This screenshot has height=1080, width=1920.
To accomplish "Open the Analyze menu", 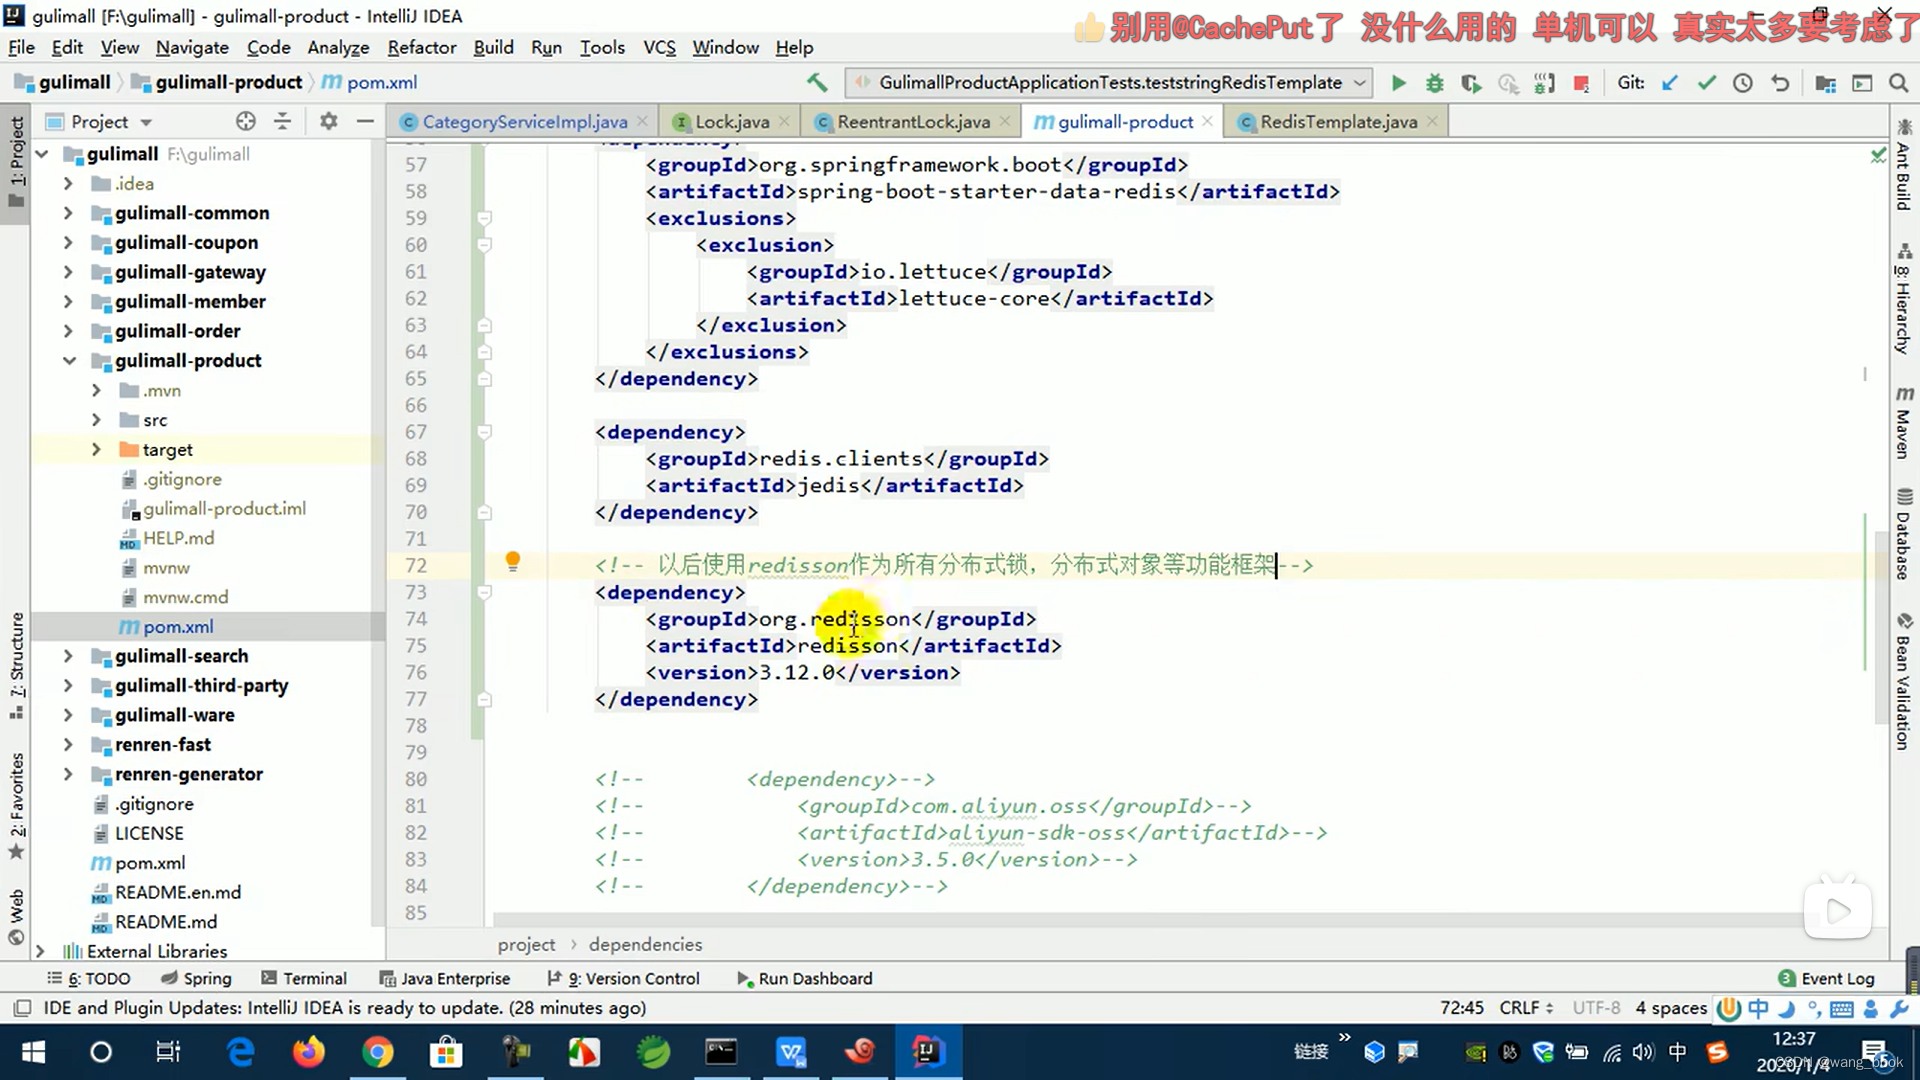I will click(338, 47).
